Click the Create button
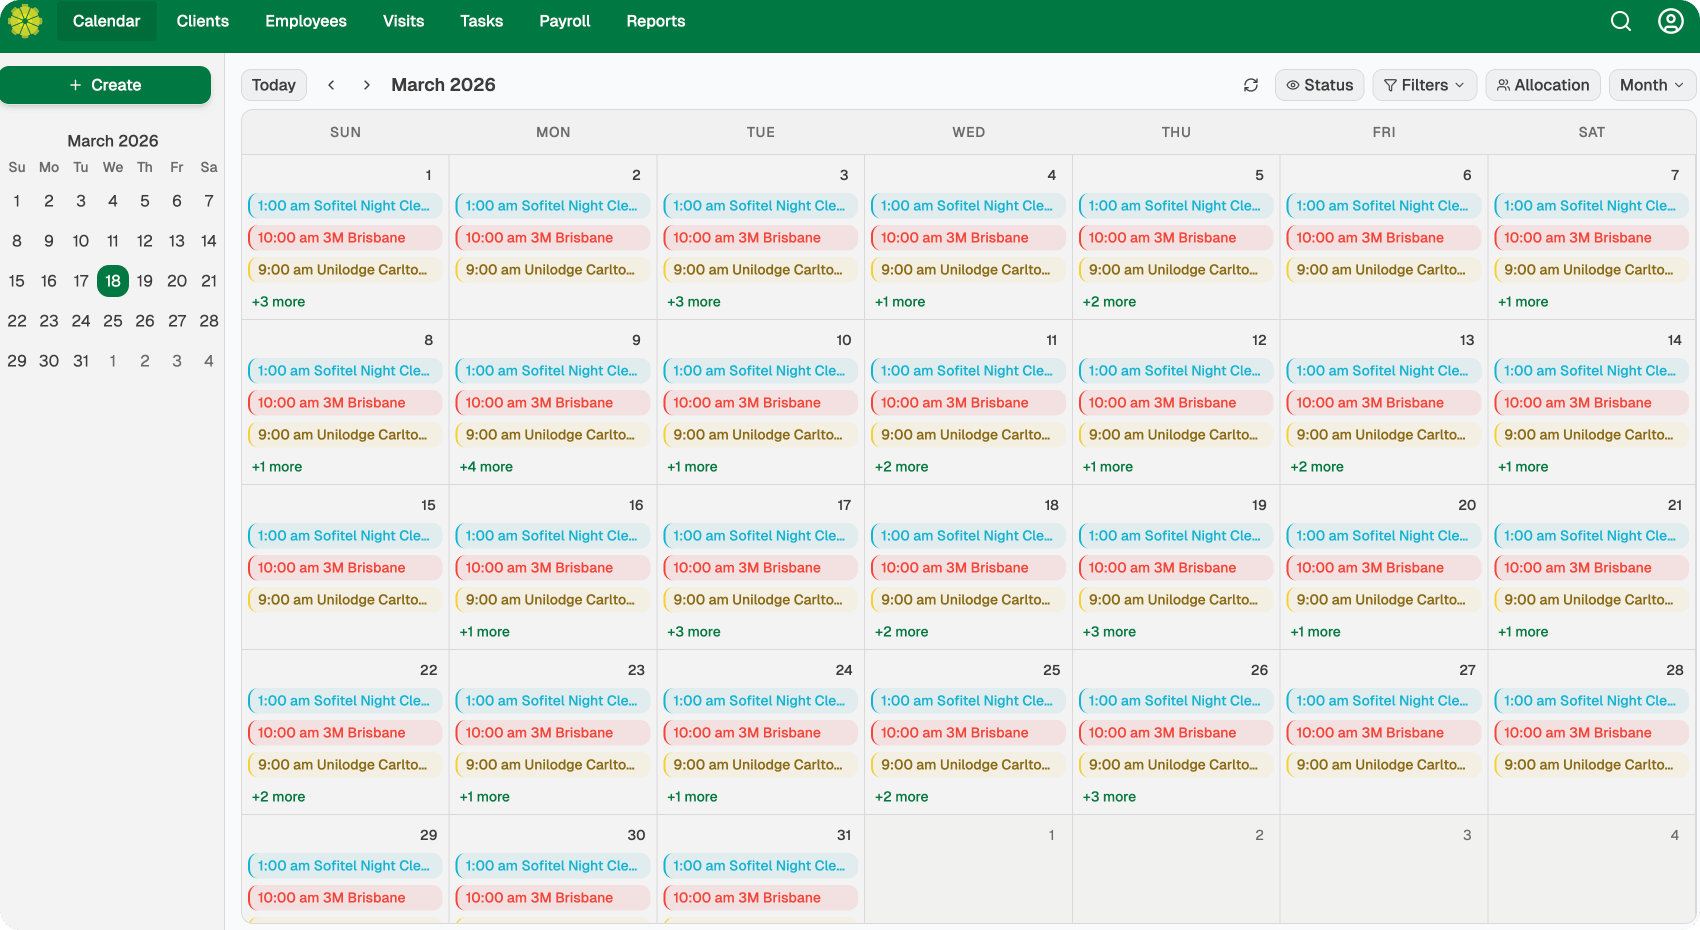 click(x=106, y=85)
